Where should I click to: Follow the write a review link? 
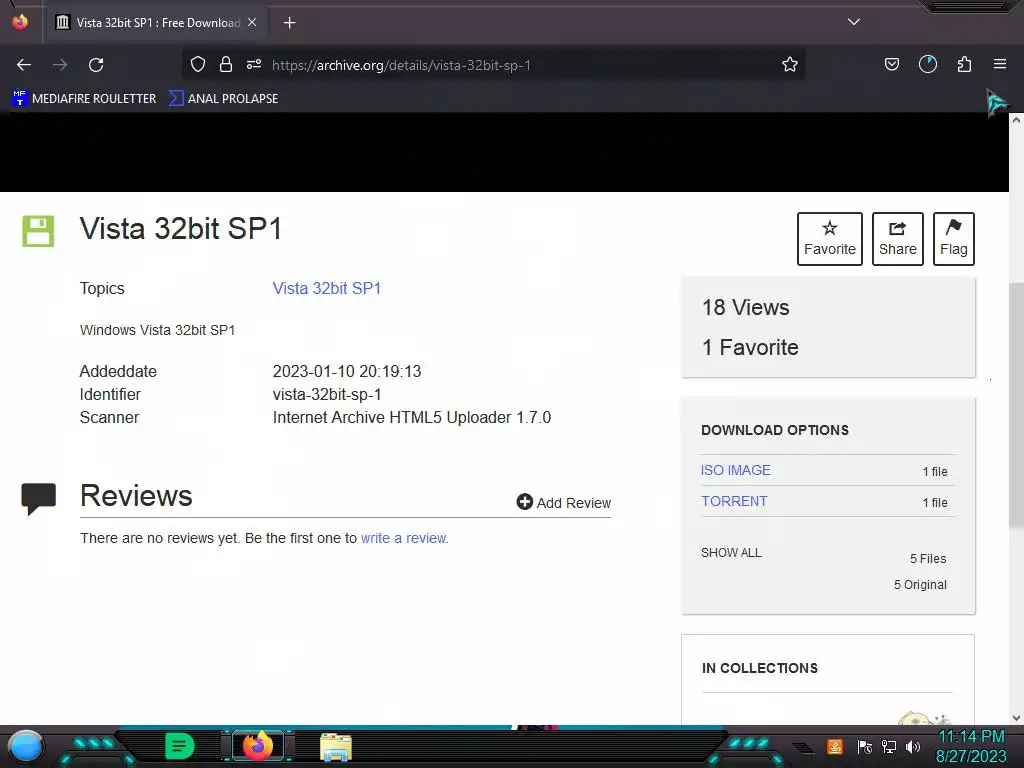404,538
